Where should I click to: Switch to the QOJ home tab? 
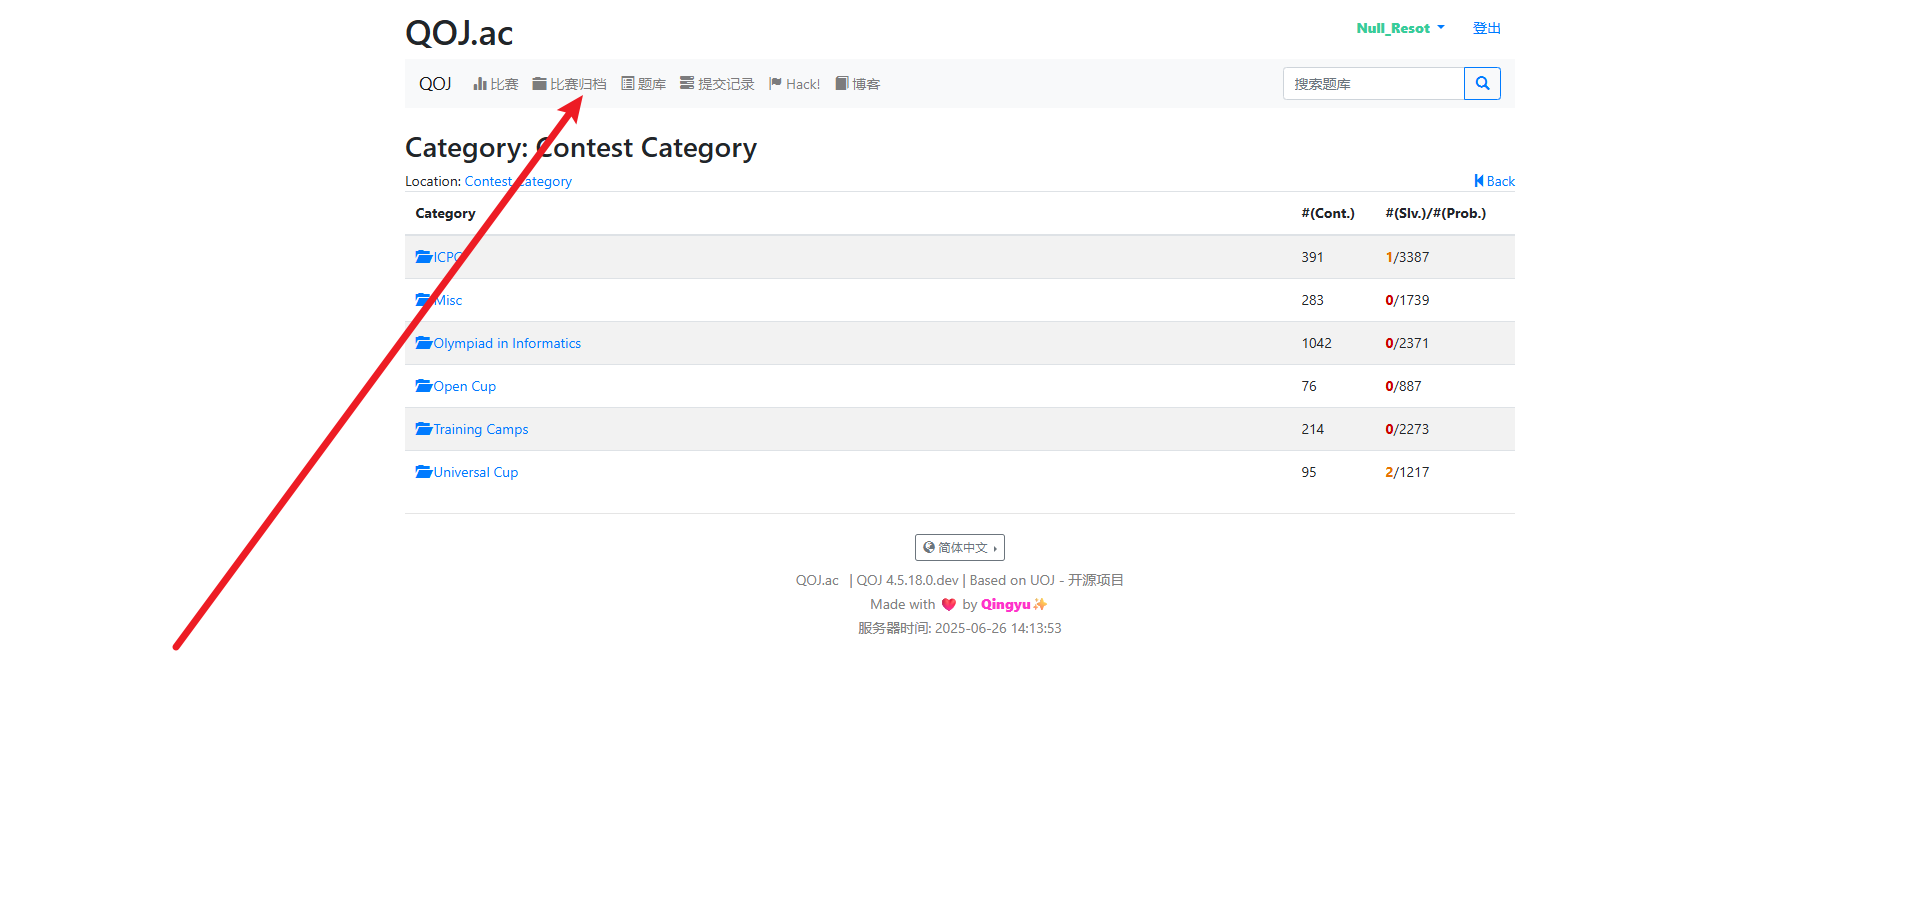point(435,83)
